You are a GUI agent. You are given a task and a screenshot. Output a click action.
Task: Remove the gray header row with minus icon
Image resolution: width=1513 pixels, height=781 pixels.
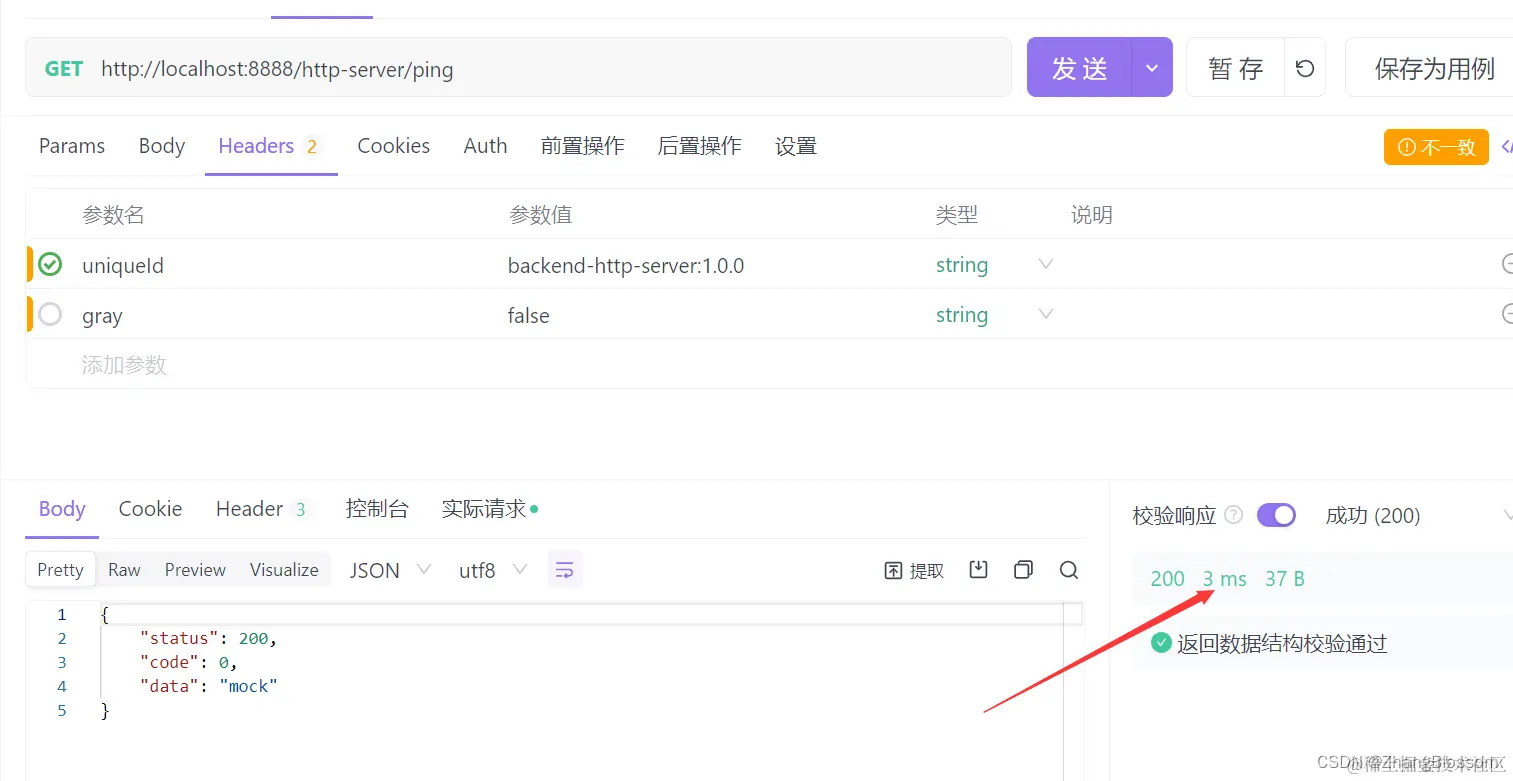(1507, 314)
